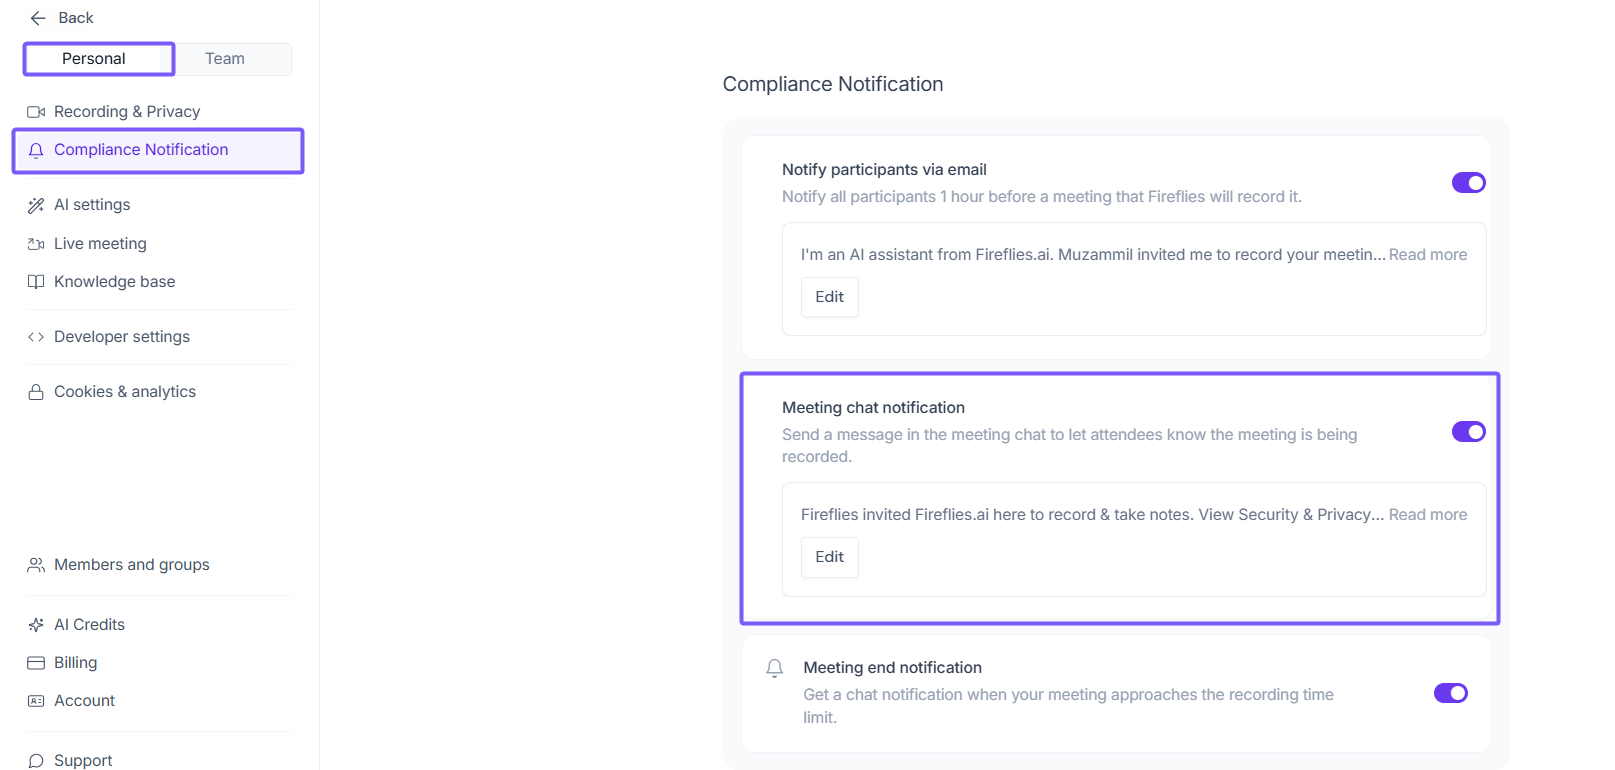Click the Developer settings code icon
The width and height of the screenshot is (1615, 770).
(36, 337)
